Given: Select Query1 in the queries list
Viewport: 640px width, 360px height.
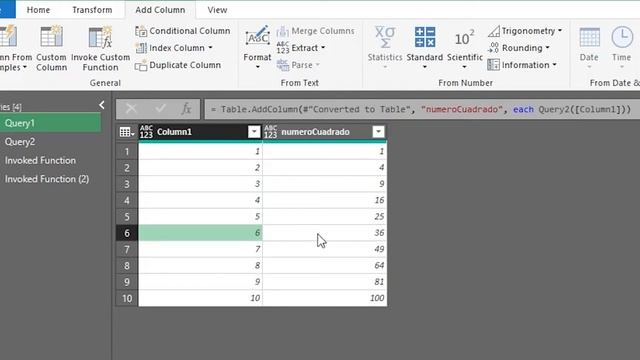Looking at the screenshot, I should click(x=50, y=123).
